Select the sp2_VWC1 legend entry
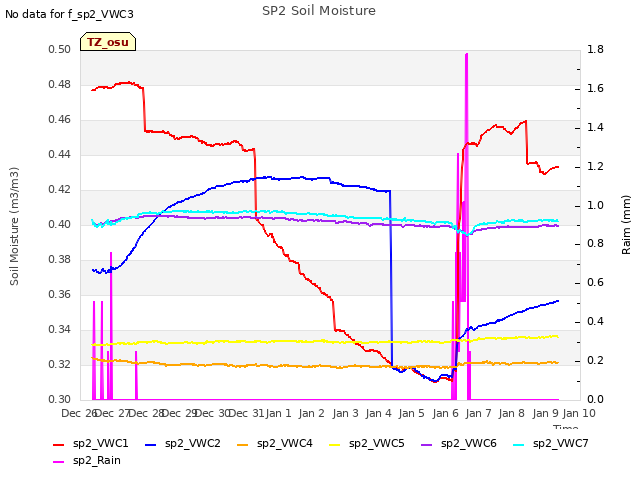The width and height of the screenshot is (640, 480). pos(91,444)
